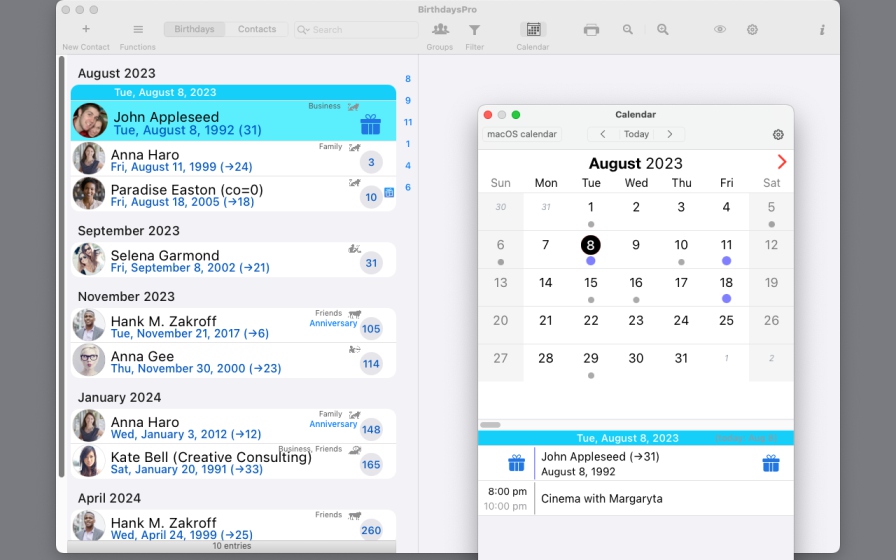This screenshot has width=896, height=560.
Task: Select the John Appleseed birthday entry
Action: 233,121
